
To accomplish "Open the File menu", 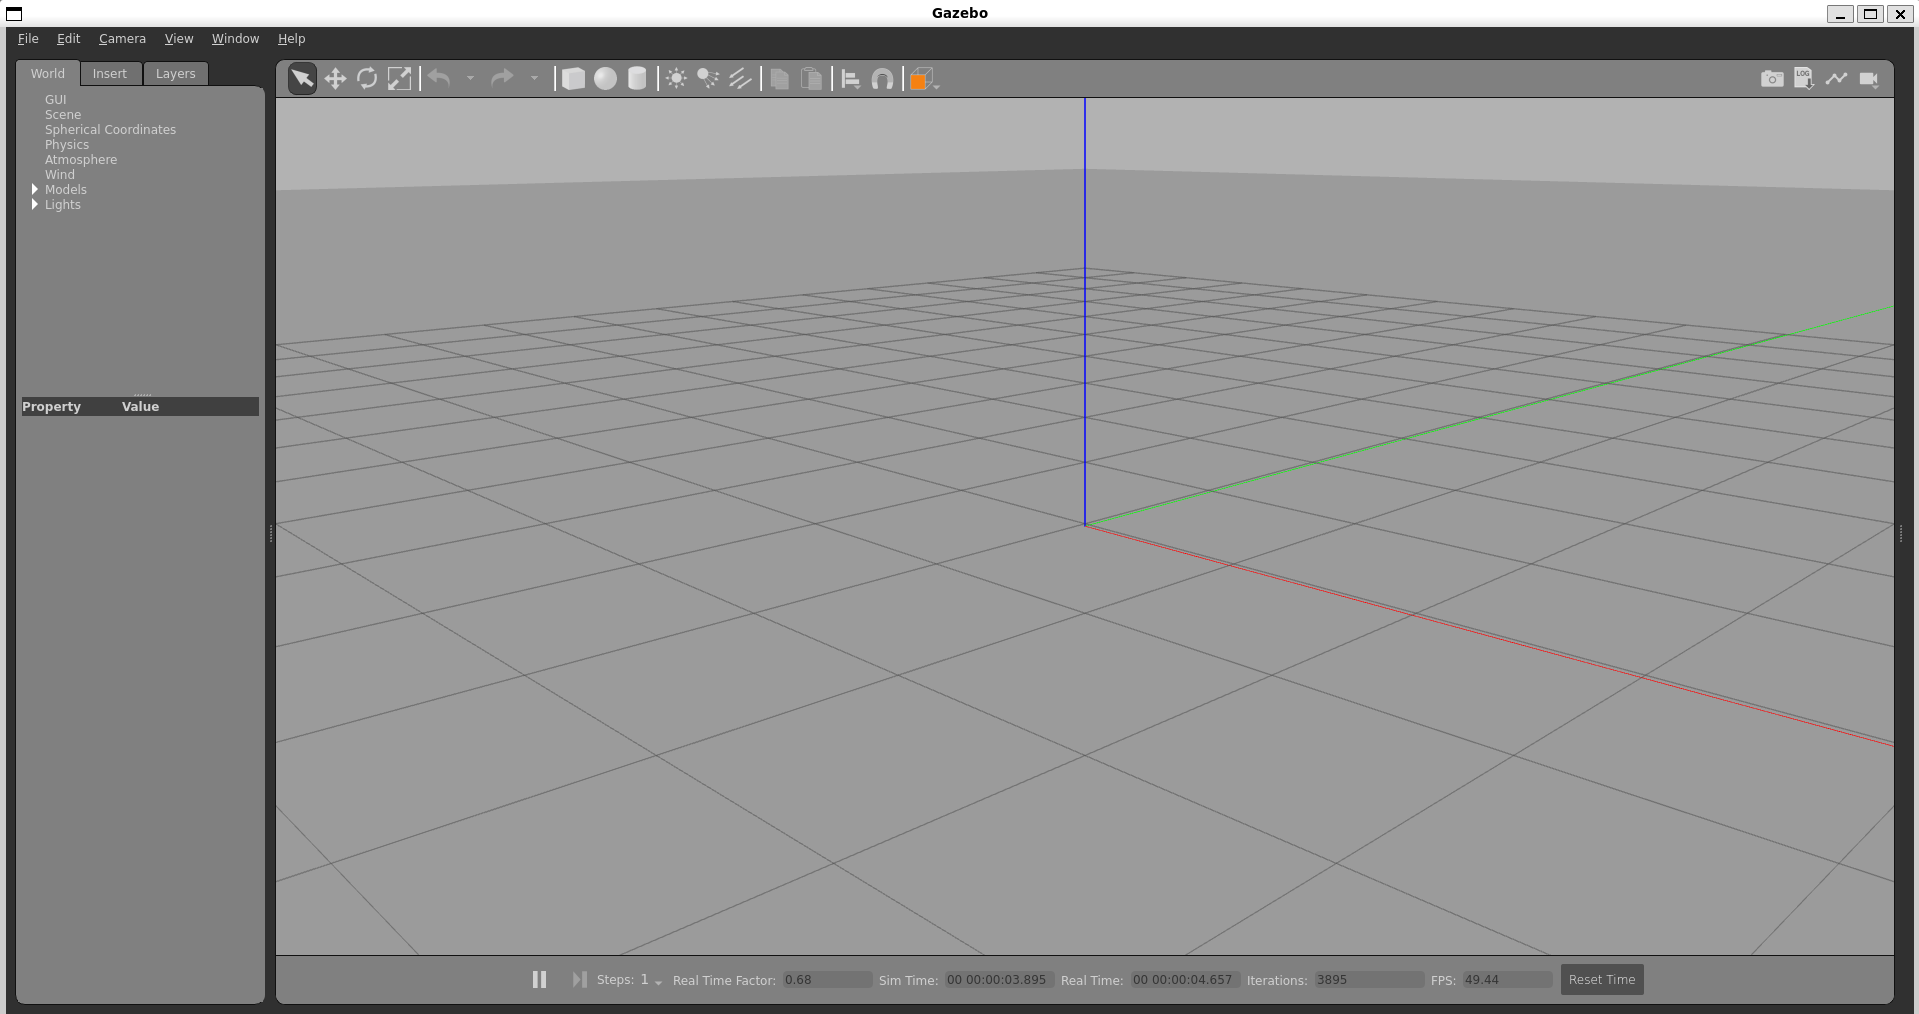I will [28, 38].
